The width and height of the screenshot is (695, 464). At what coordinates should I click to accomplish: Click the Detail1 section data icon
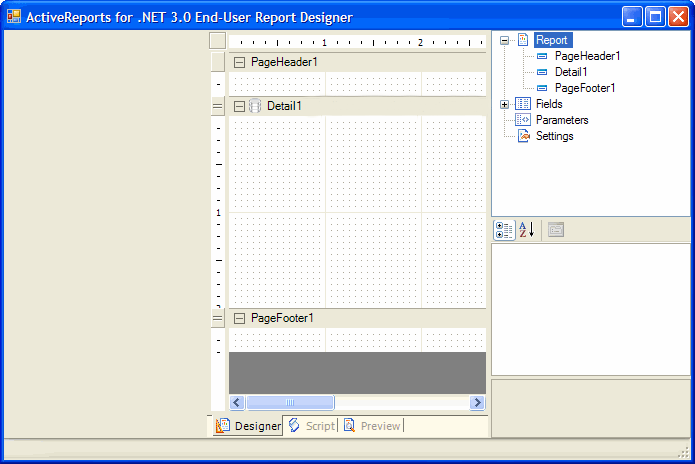click(x=255, y=106)
